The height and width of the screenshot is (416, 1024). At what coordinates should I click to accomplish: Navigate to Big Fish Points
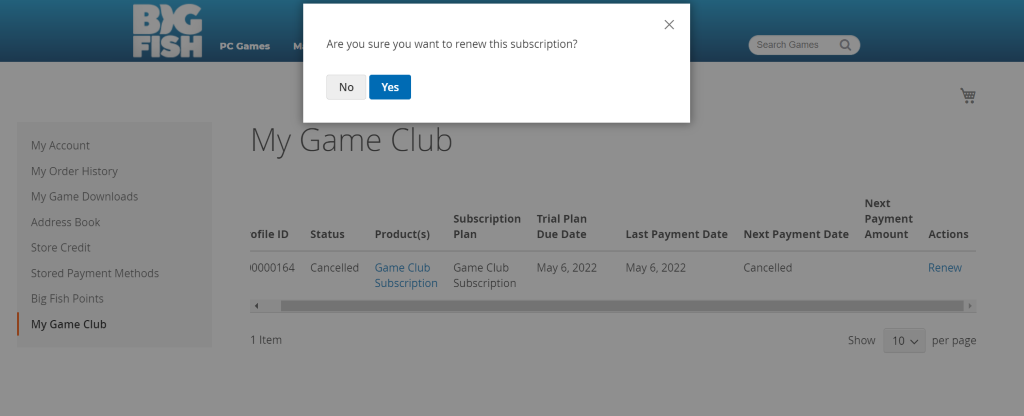(67, 299)
